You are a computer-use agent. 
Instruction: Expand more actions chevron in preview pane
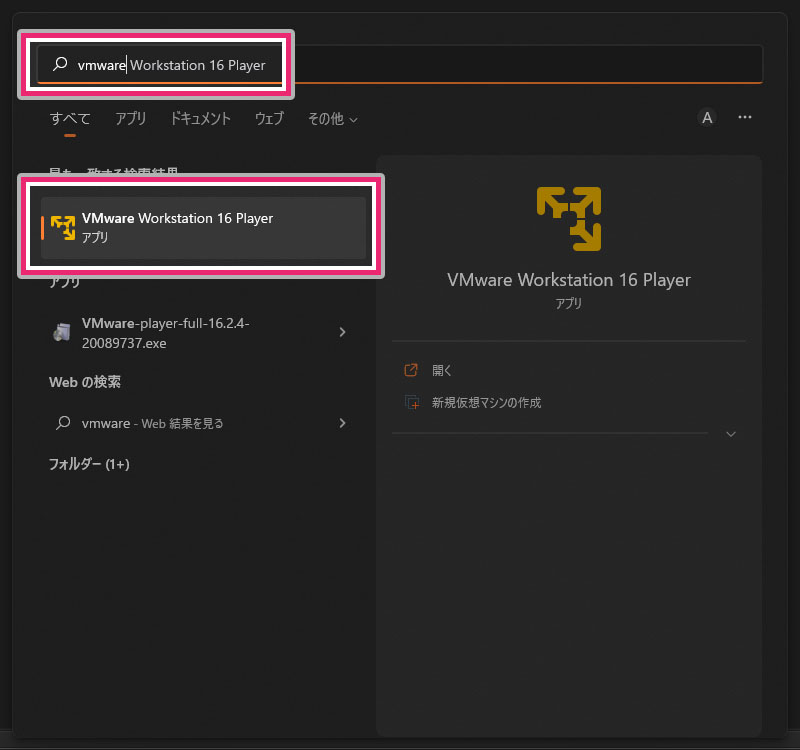[x=731, y=434]
